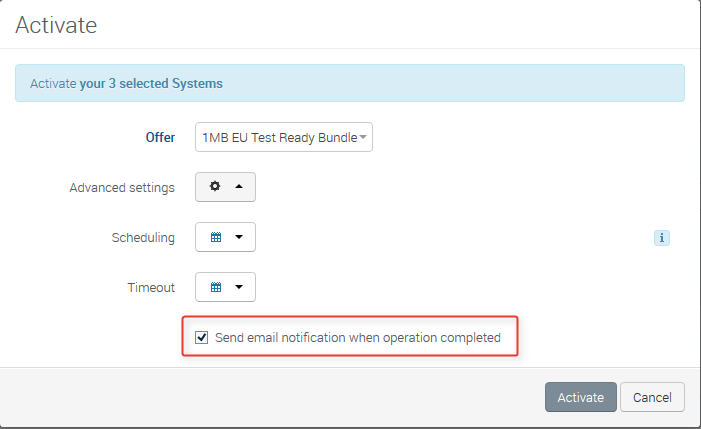Click the Scheduling calendar icon

click(x=215, y=237)
